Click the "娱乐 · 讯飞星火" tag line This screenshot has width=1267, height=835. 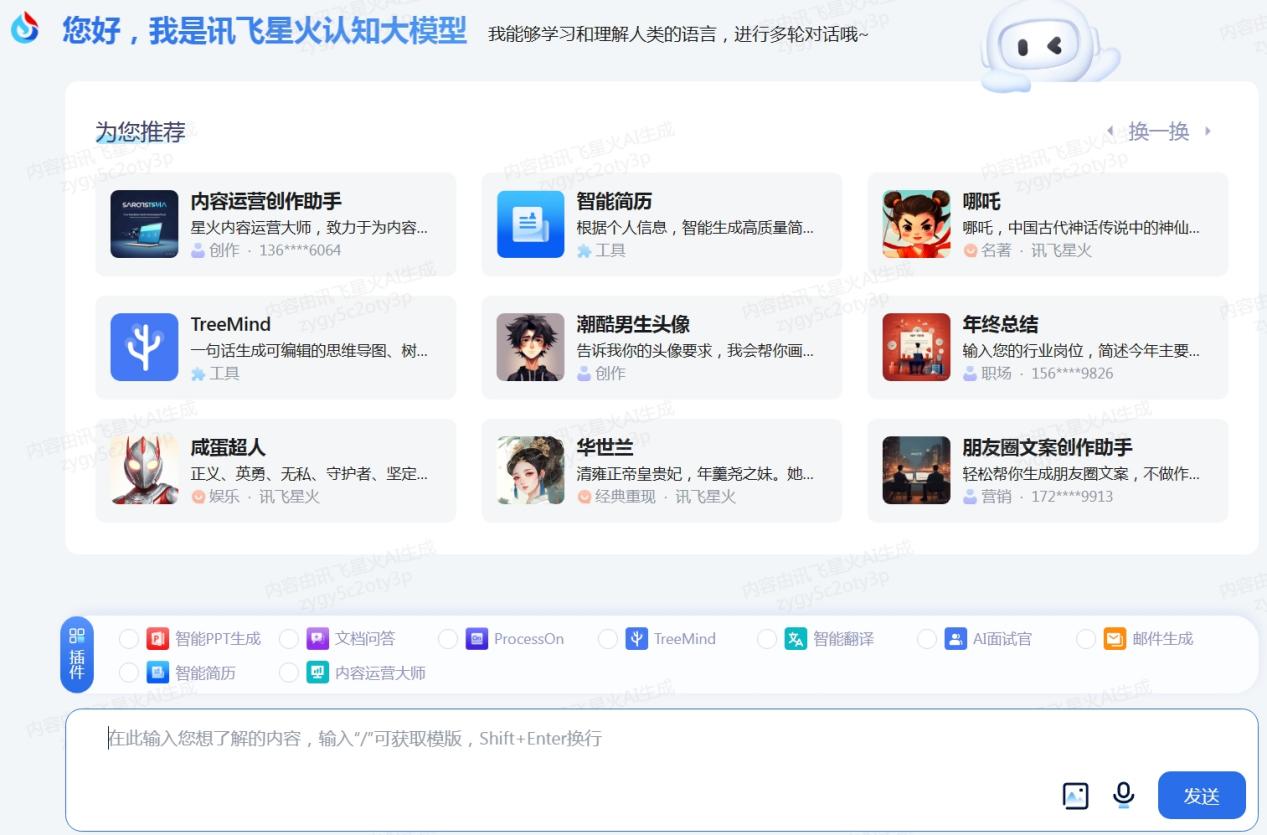point(255,496)
